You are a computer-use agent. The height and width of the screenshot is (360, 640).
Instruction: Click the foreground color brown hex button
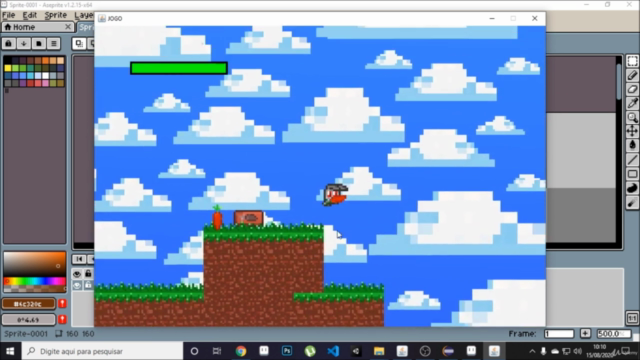pyautogui.click(x=29, y=304)
